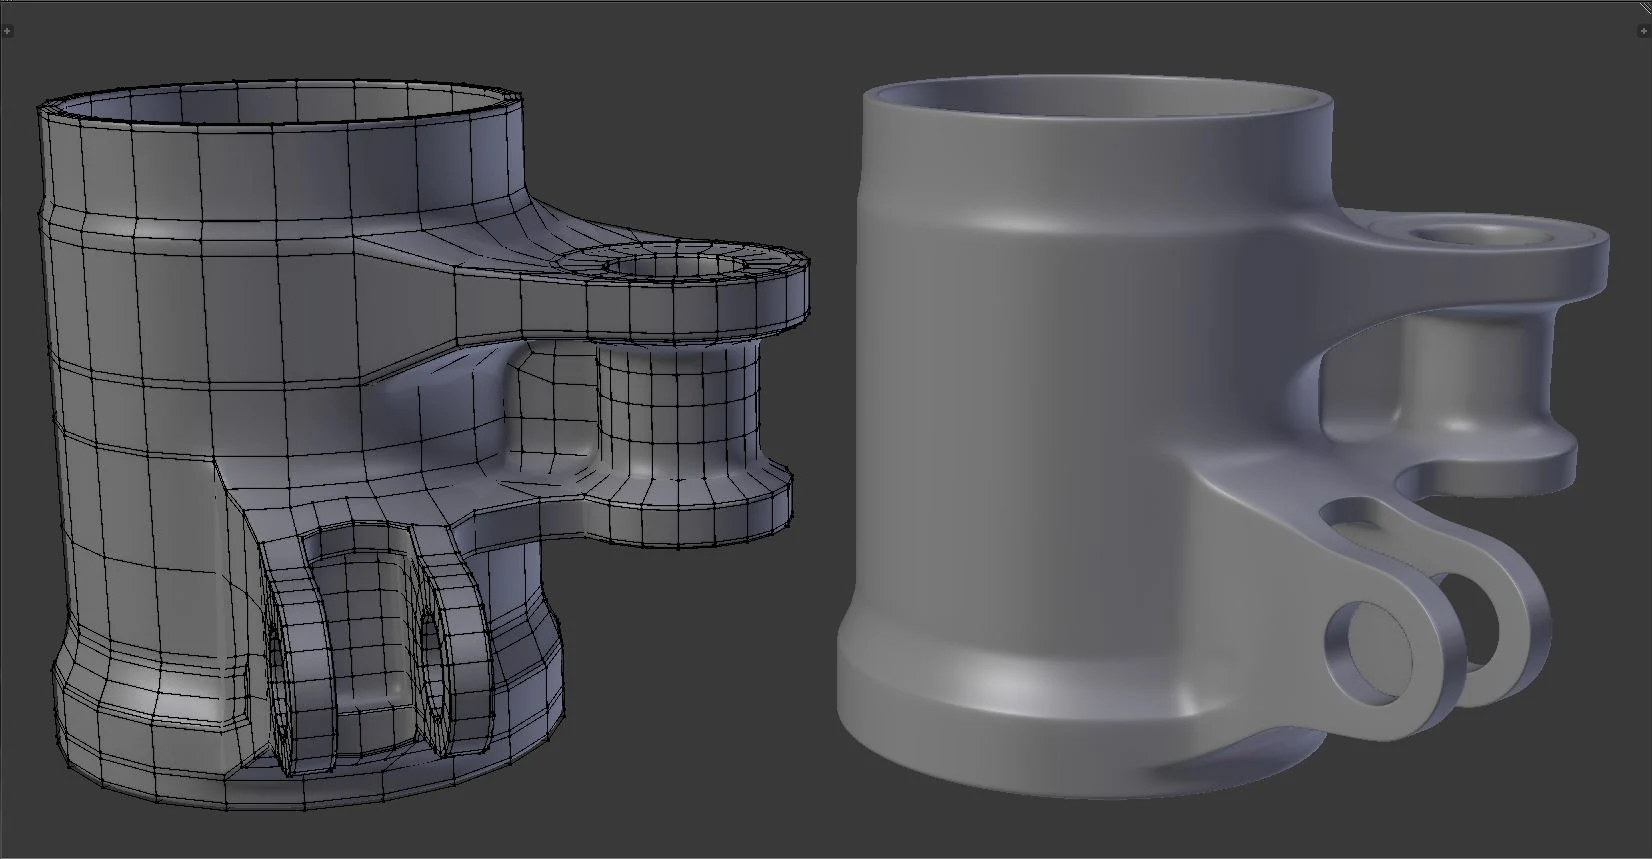Select the smooth shaded housing model

[1222, 439]
